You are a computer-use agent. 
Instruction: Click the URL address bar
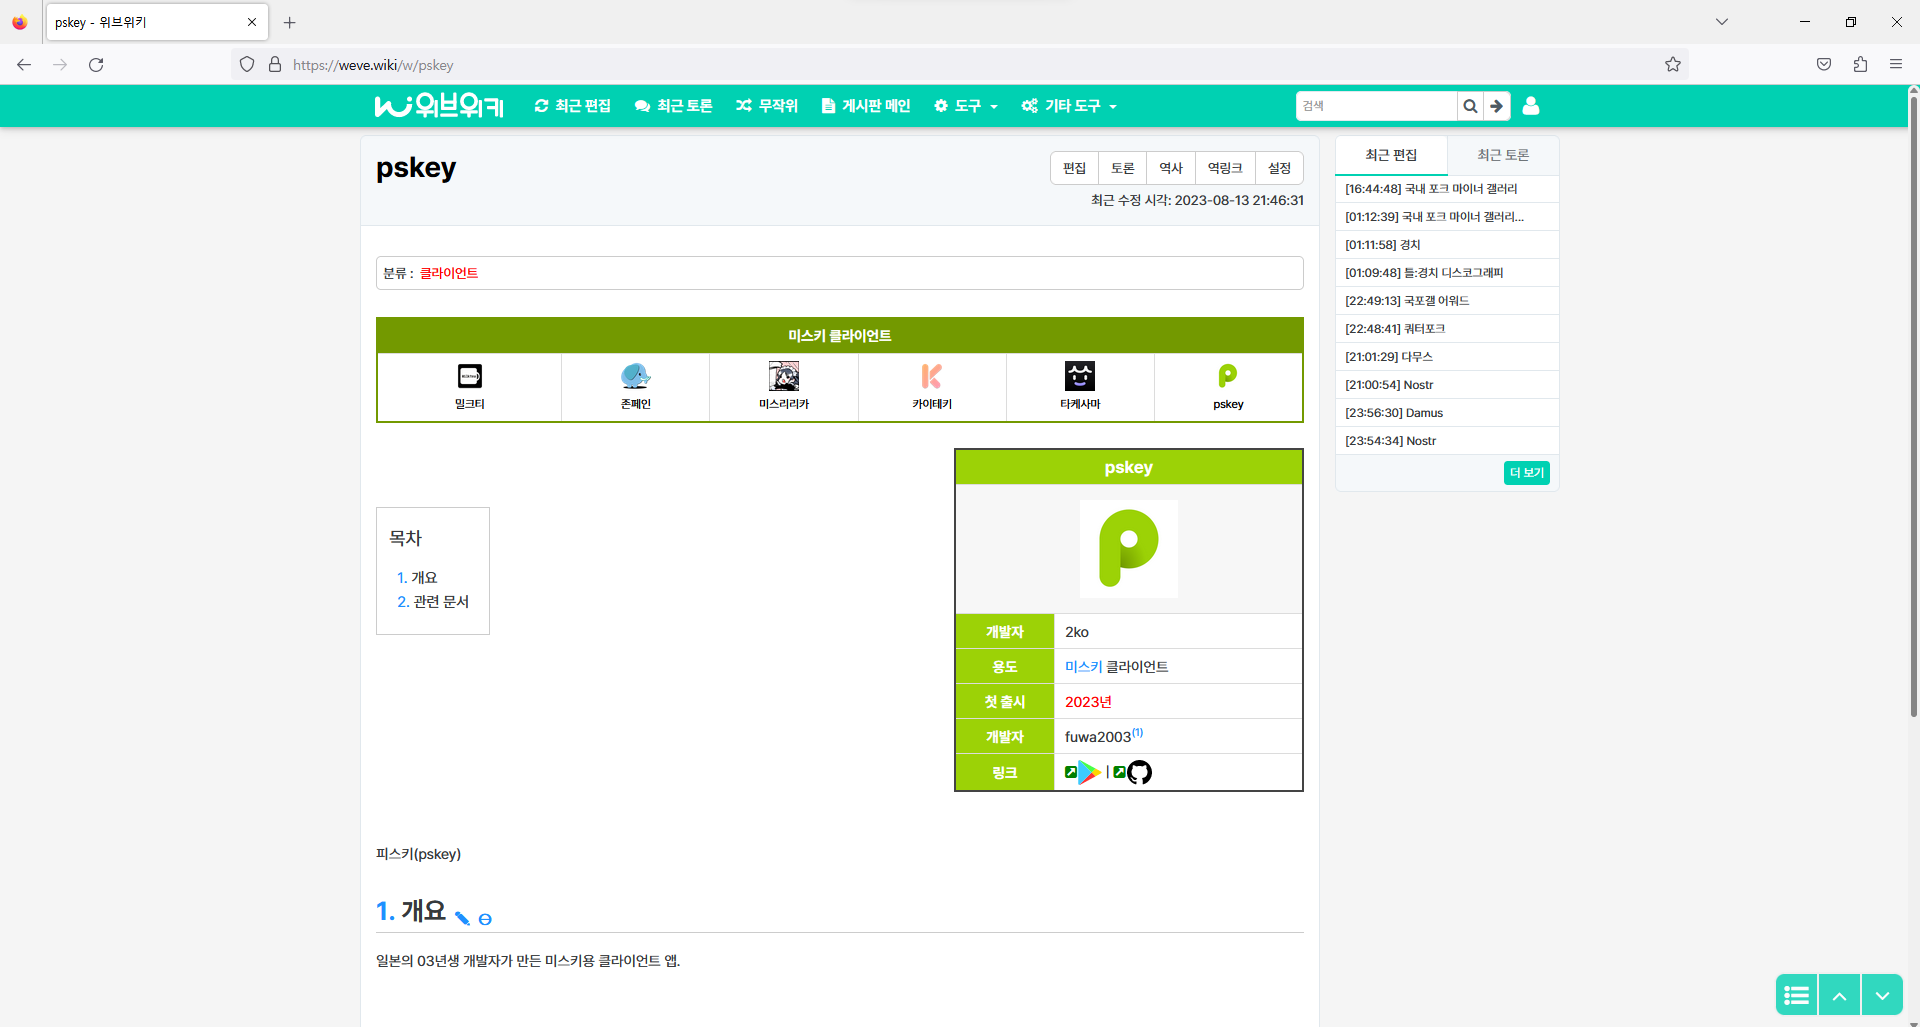coord(960,65)
